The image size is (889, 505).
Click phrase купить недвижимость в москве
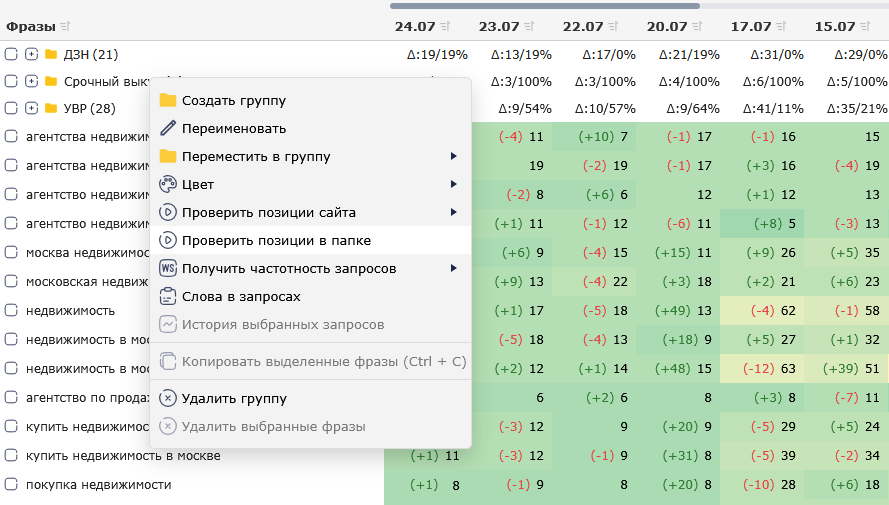click(123, 456)
